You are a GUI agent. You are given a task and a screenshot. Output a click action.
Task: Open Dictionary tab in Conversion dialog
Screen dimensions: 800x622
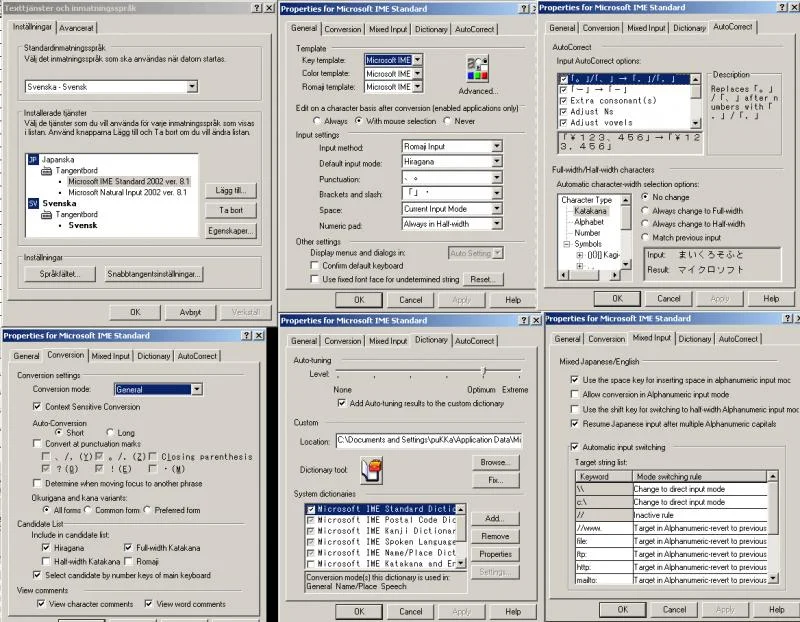[x=154, y=356]
